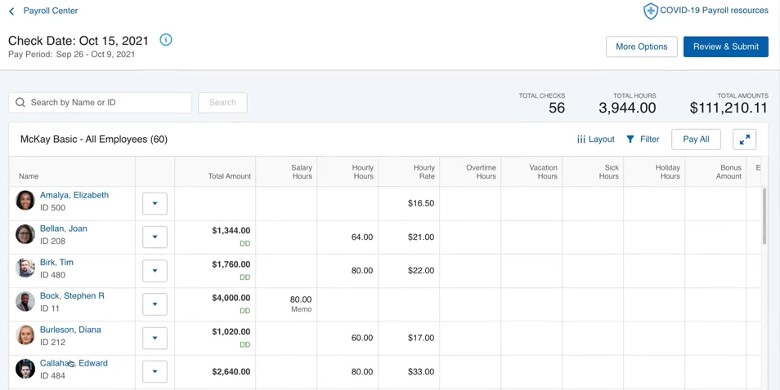Click the More Options button

[x=641, y=46]
